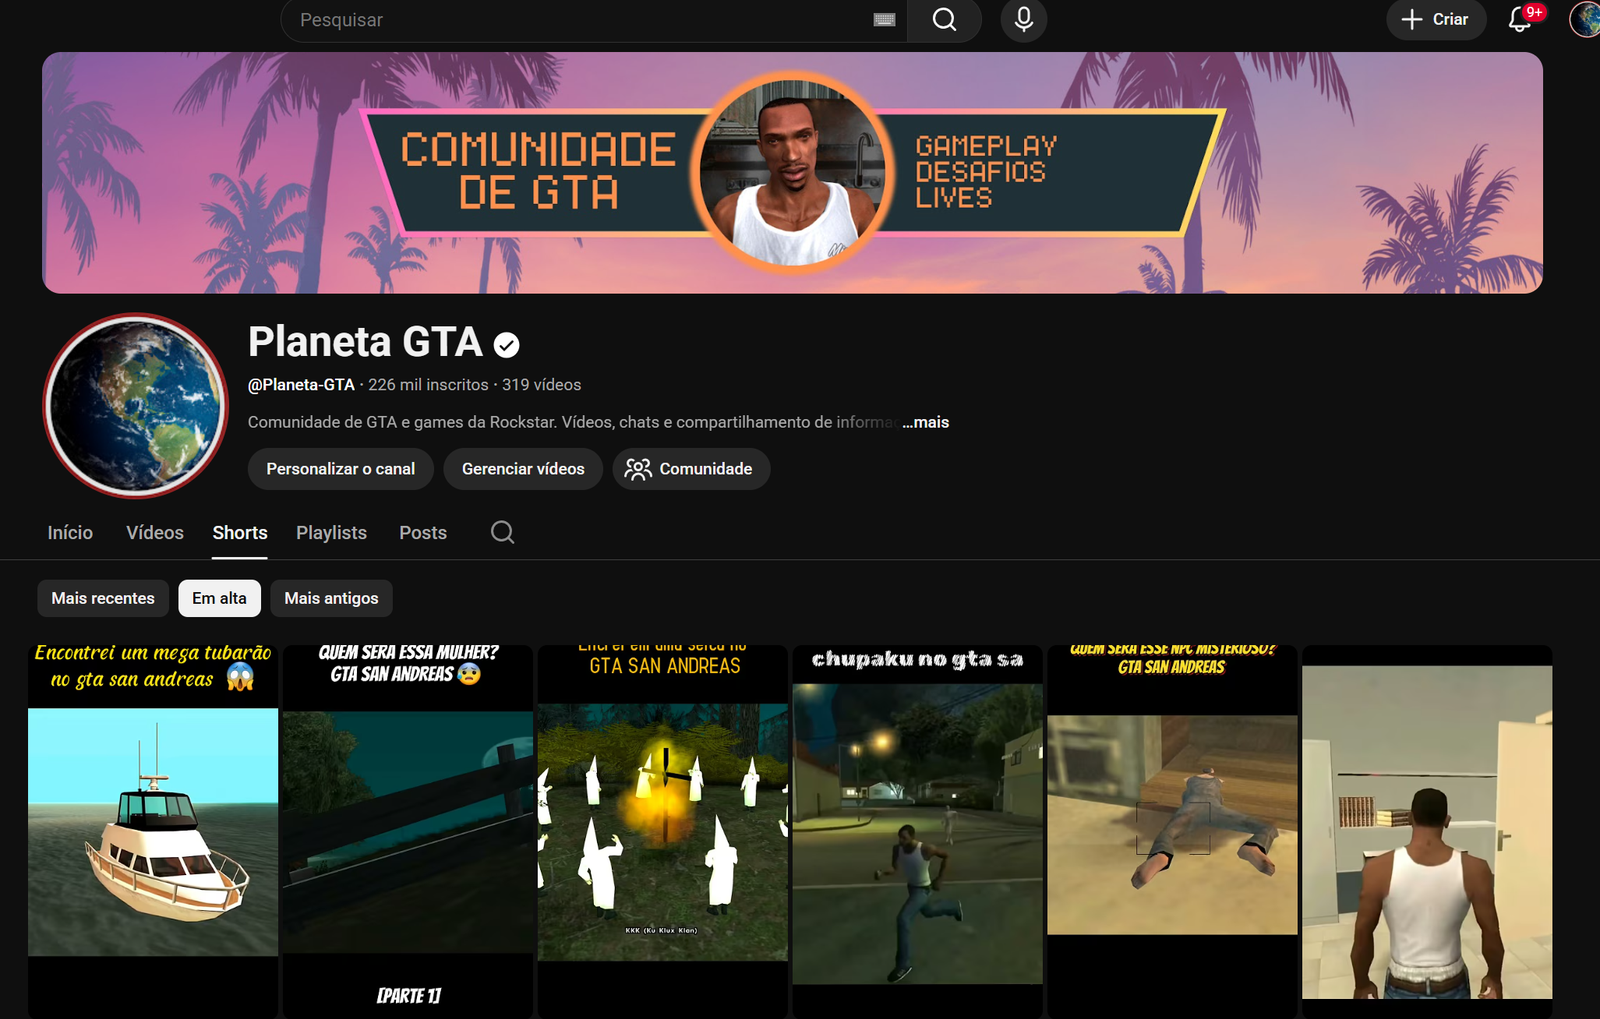The width and height of the screenshot is (1600, 1019).
Task: Activate voice search microphone
Action: click(x=1023, y=20)
